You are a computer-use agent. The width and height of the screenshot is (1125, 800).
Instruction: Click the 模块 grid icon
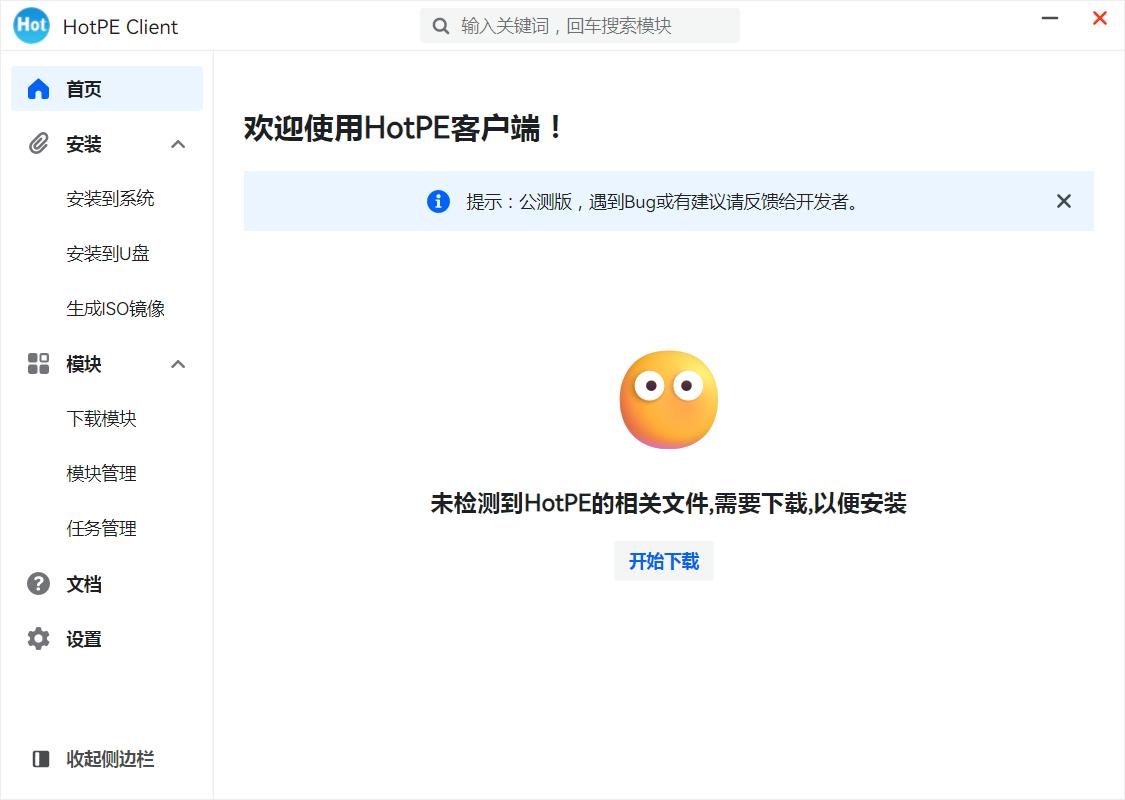38,364
